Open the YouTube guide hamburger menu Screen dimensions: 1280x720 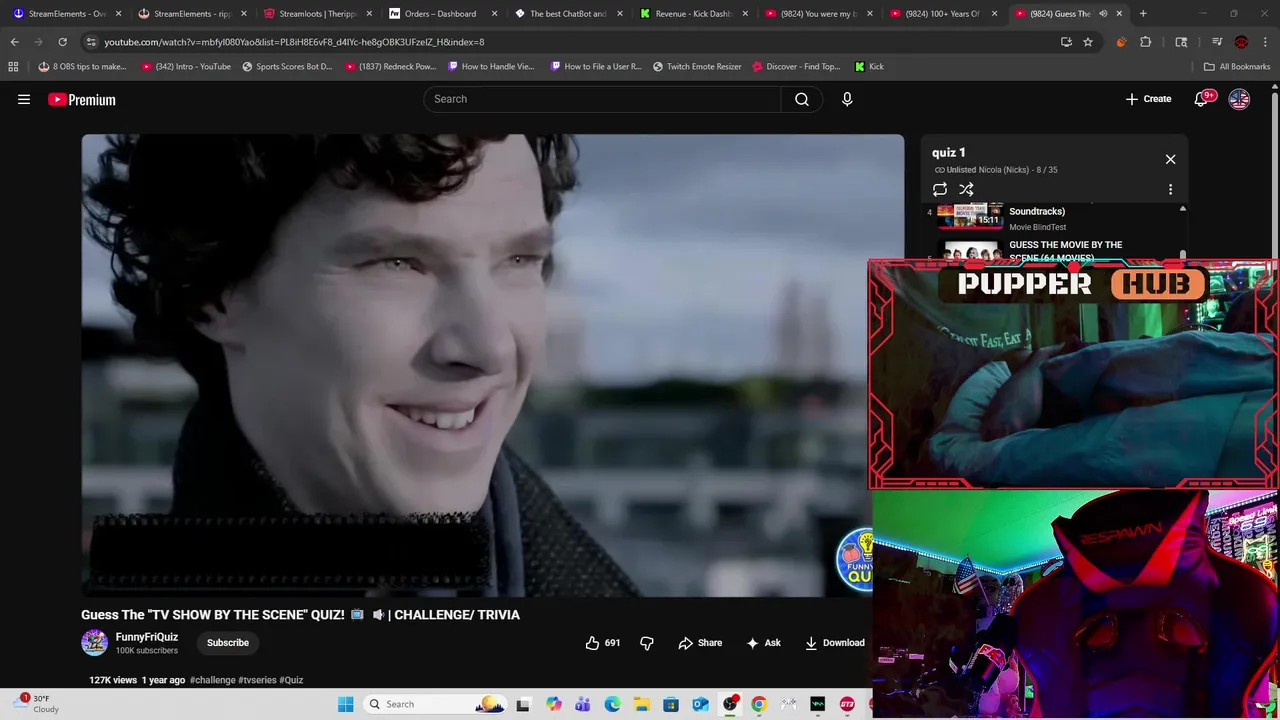pos(24,99)
